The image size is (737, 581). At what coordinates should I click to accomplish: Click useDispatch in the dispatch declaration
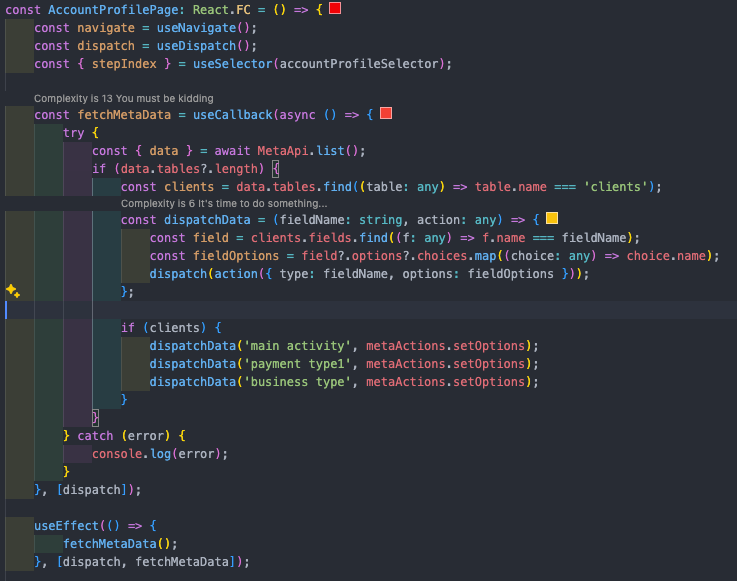pos(196,46)
